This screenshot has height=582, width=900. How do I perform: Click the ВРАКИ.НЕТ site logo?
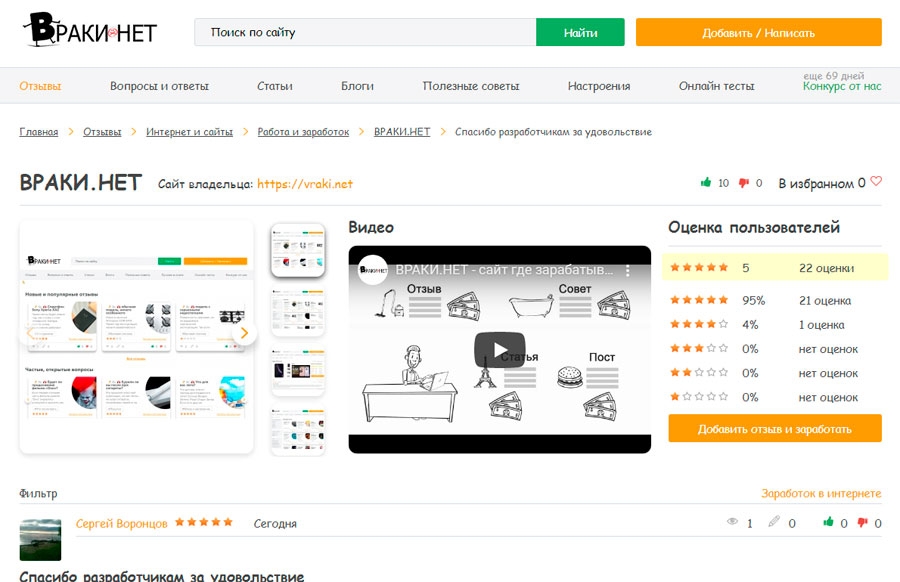coord(90,30)
